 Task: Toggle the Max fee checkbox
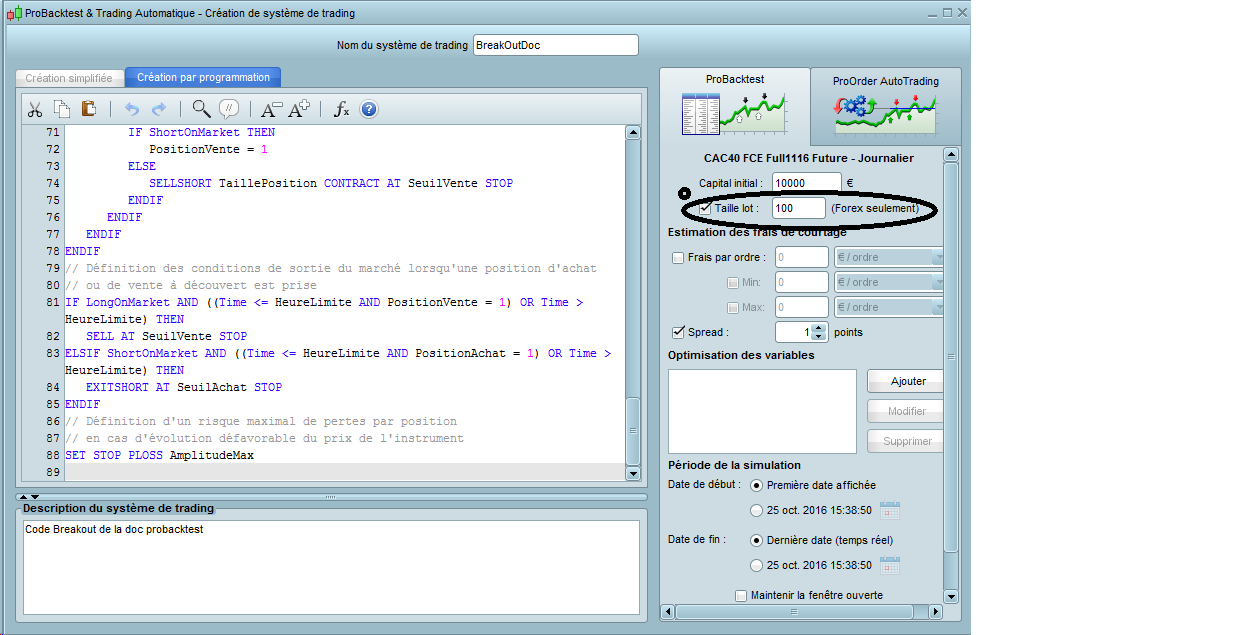[733, 307]
